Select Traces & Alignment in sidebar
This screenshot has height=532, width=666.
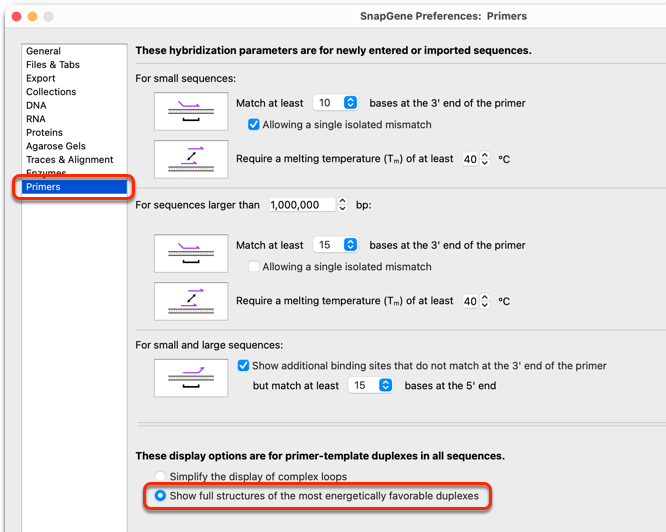coord(70,160)
